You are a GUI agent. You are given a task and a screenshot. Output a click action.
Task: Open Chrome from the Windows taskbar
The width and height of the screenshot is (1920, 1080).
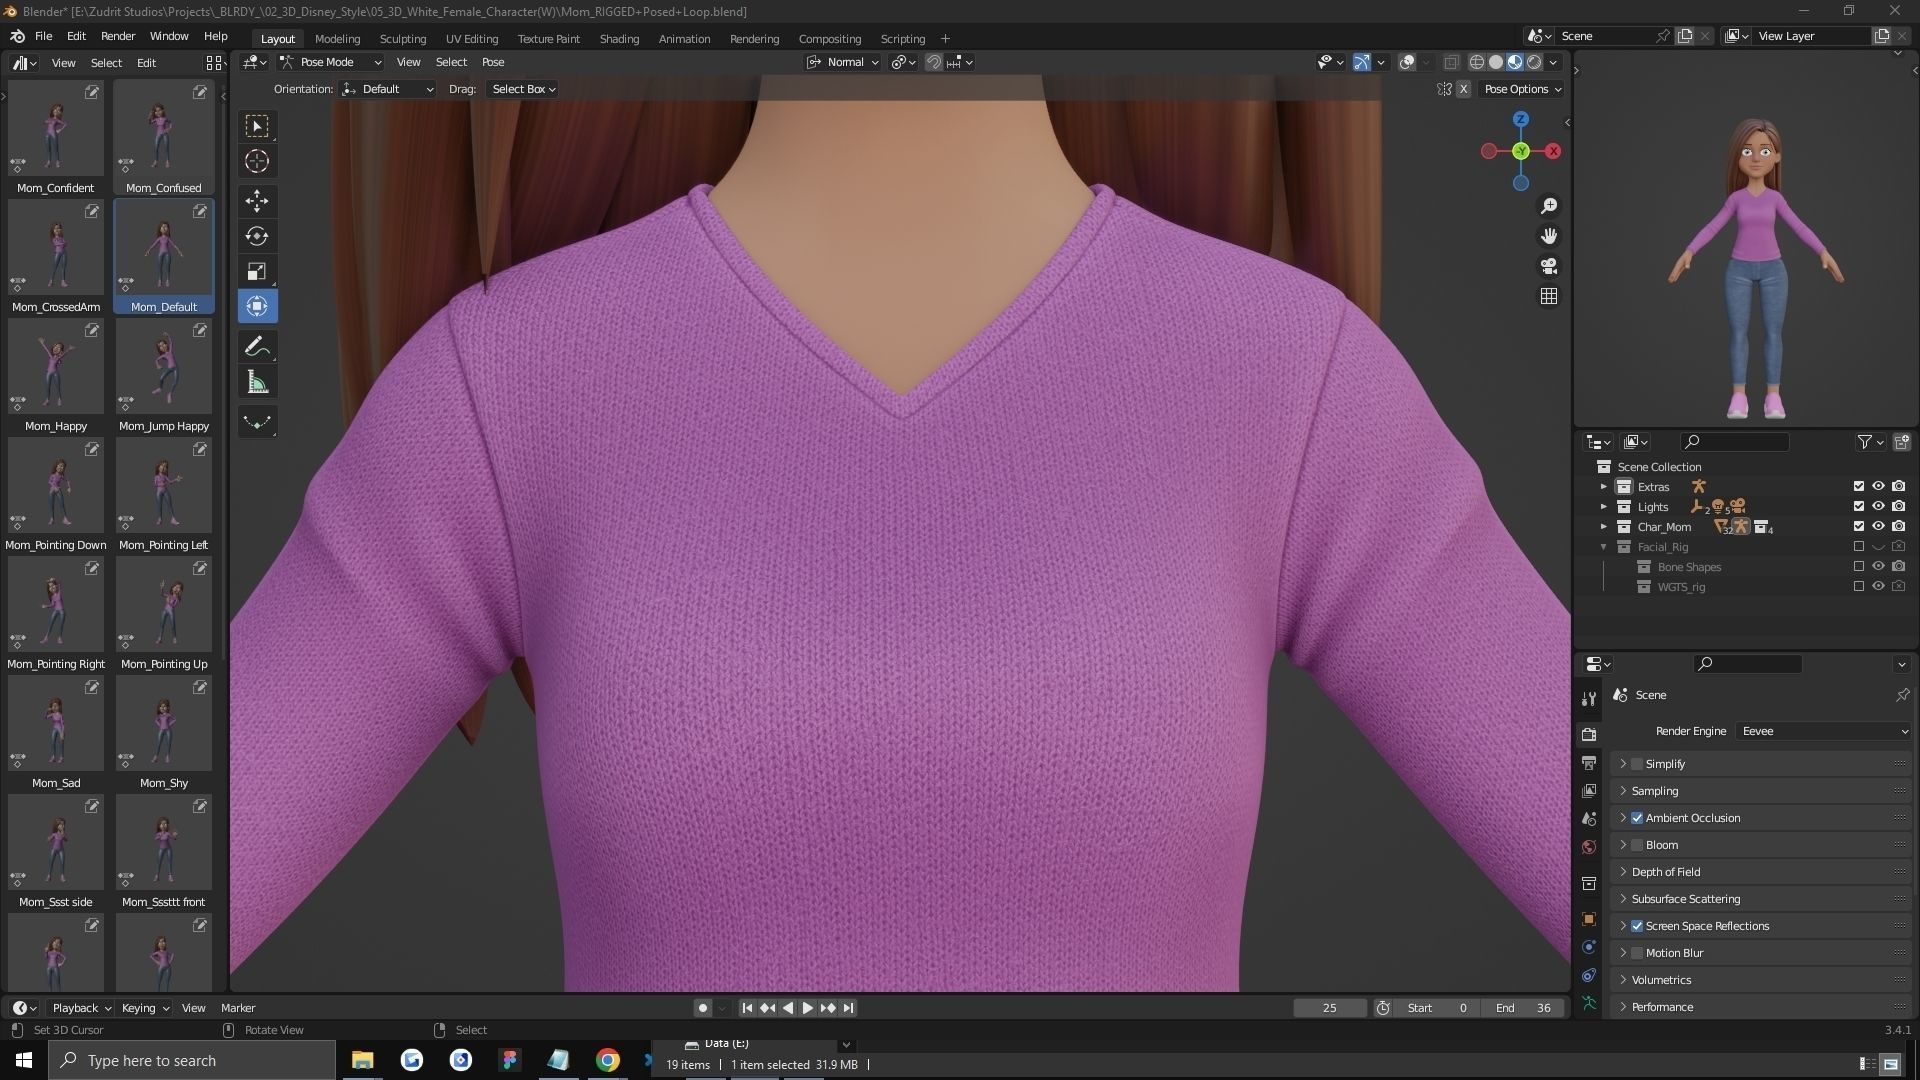tap(608, 1060)
